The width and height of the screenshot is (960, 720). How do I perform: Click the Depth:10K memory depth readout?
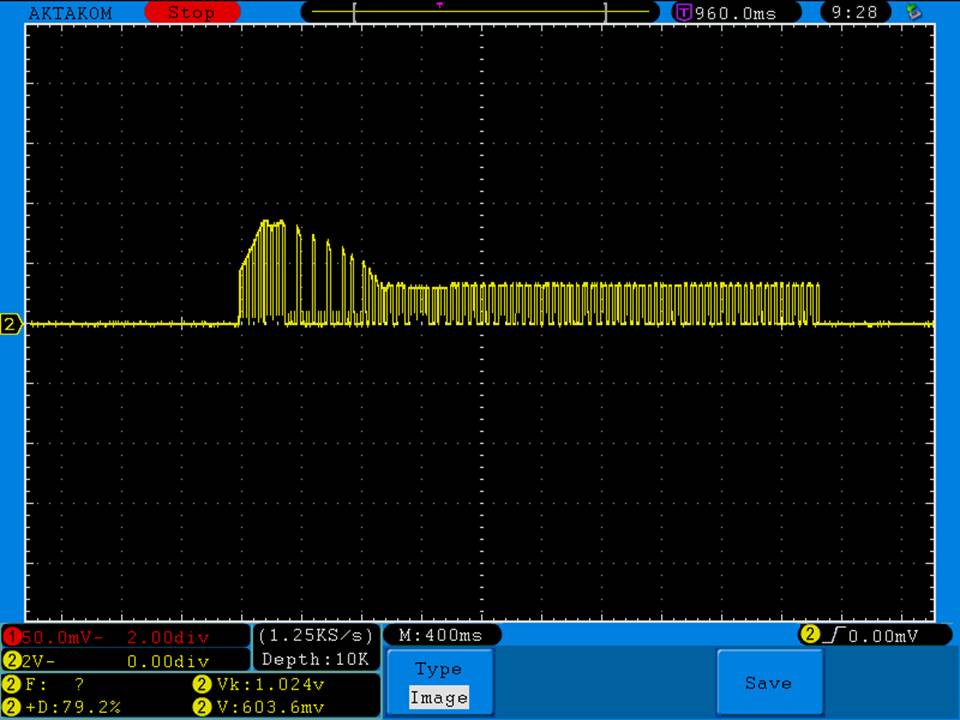click(316, 660)
